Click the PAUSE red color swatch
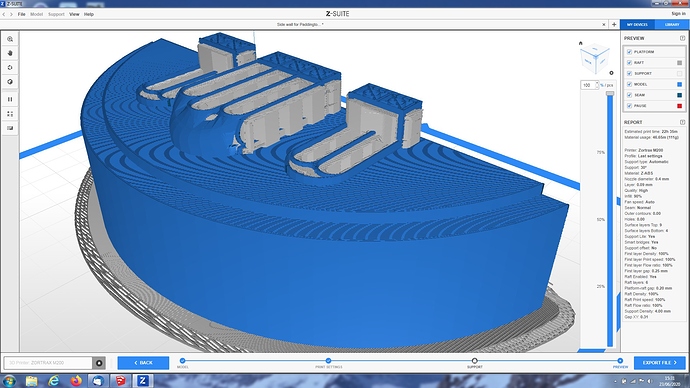Viewport: 690px width, 388px height. click(x=679, y=106)
